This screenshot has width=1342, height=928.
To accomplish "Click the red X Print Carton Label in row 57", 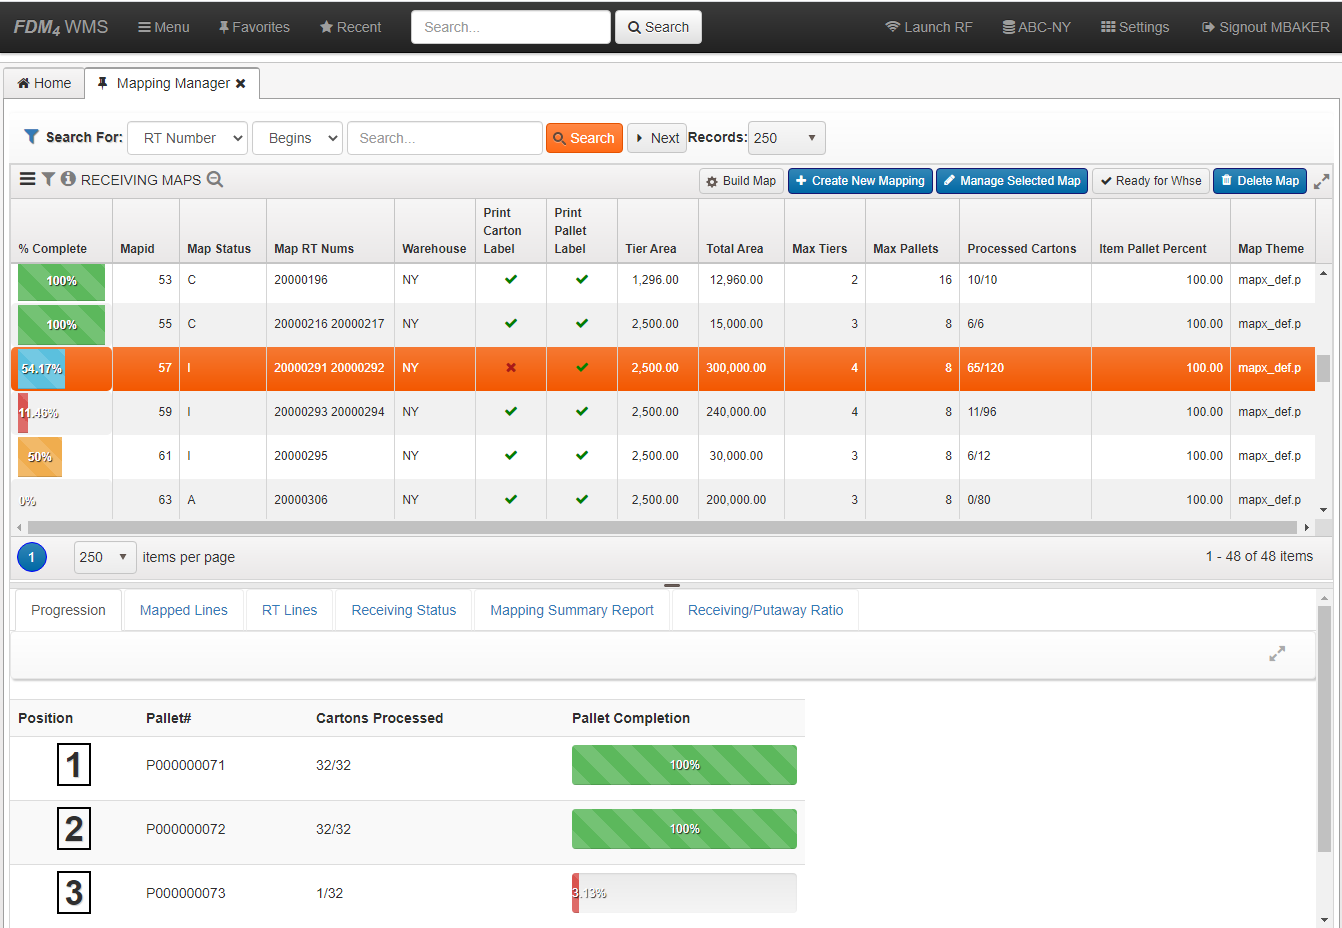I will [511, 368].
